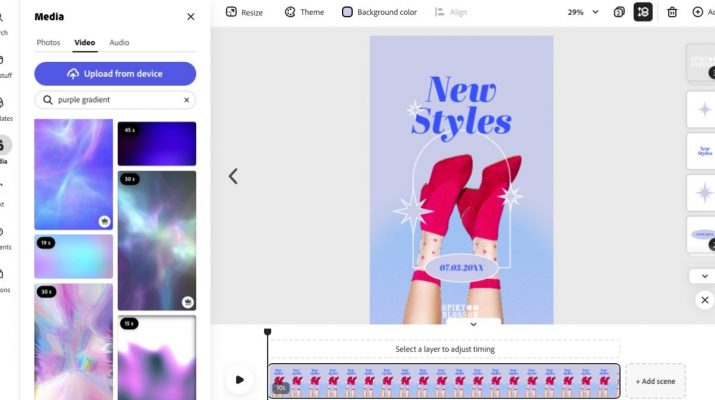
Task: Open the Media sidebar item
Action: point(5,151)
